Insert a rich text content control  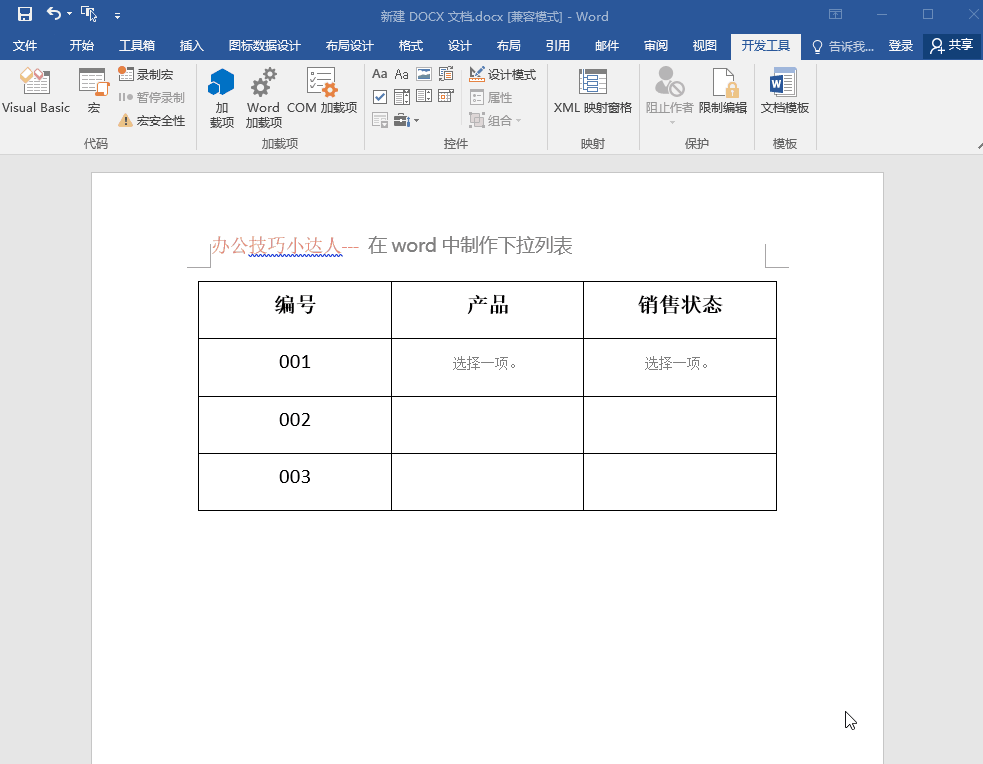(379, 74)
